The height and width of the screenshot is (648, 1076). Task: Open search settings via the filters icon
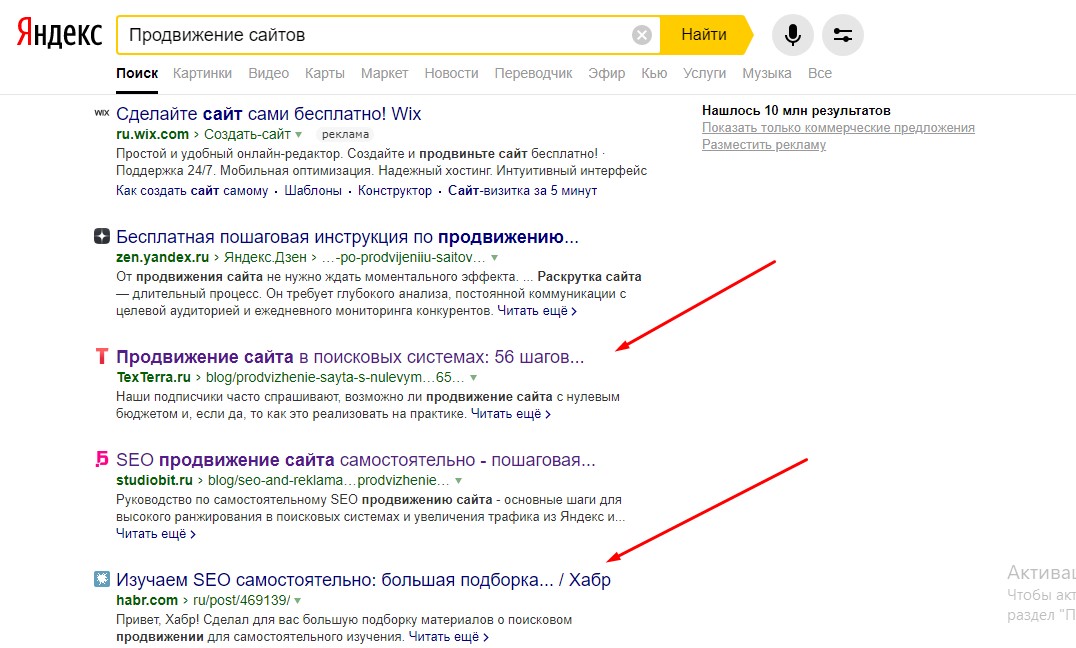[842, 34]
